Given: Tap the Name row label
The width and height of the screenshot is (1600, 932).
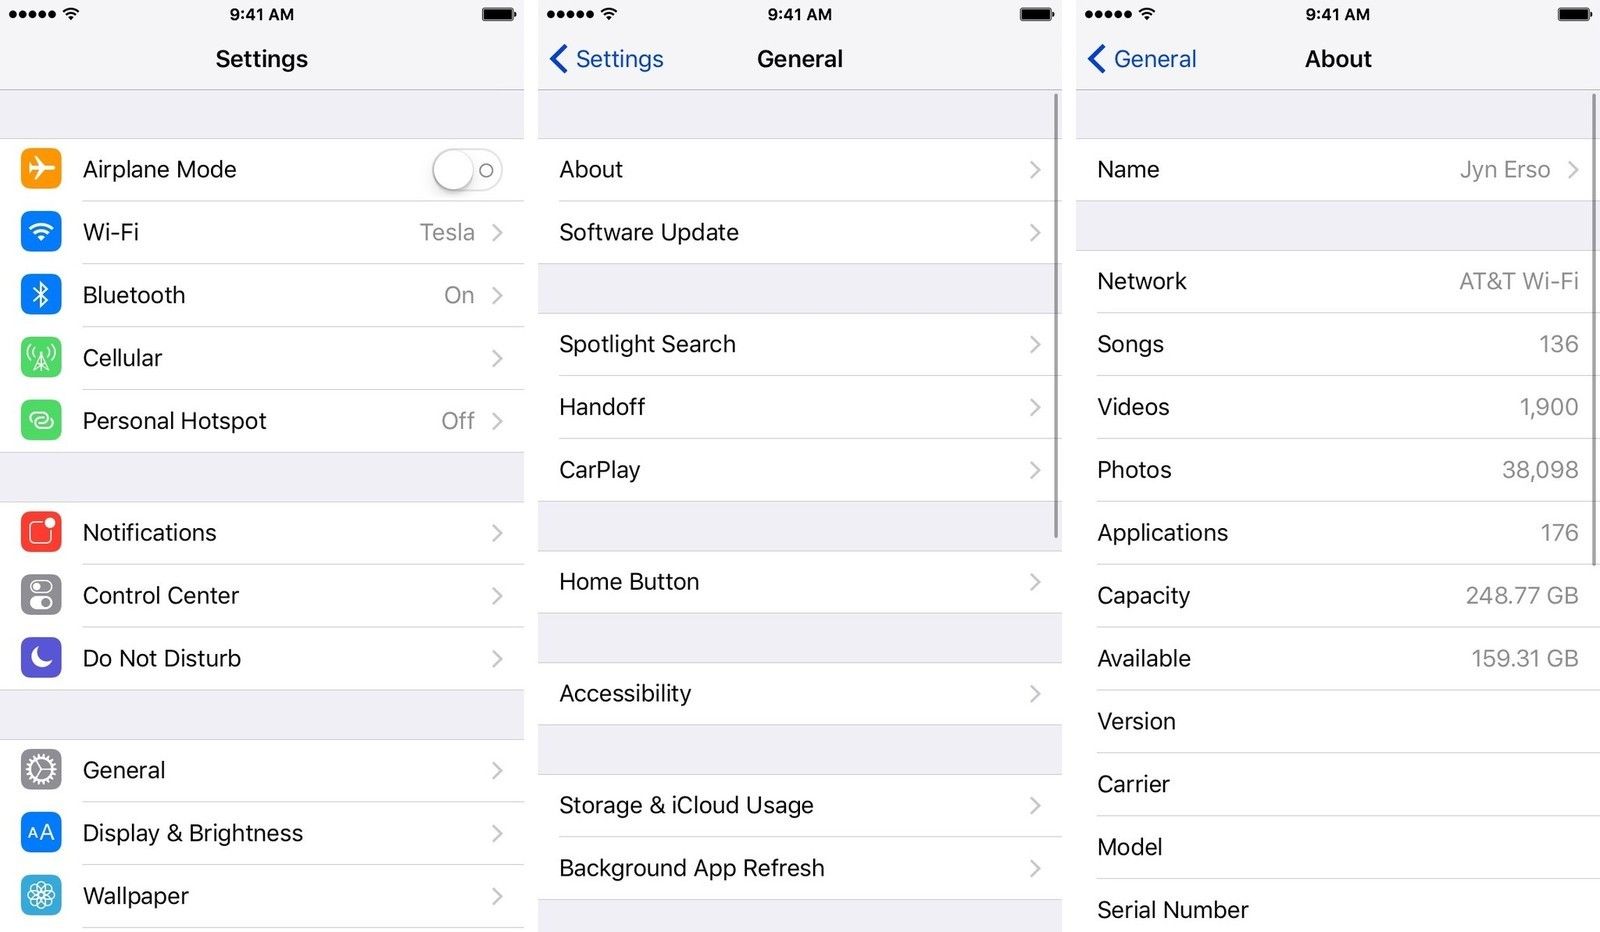Looking at the screenshot, I should [x=1128, y=170].
